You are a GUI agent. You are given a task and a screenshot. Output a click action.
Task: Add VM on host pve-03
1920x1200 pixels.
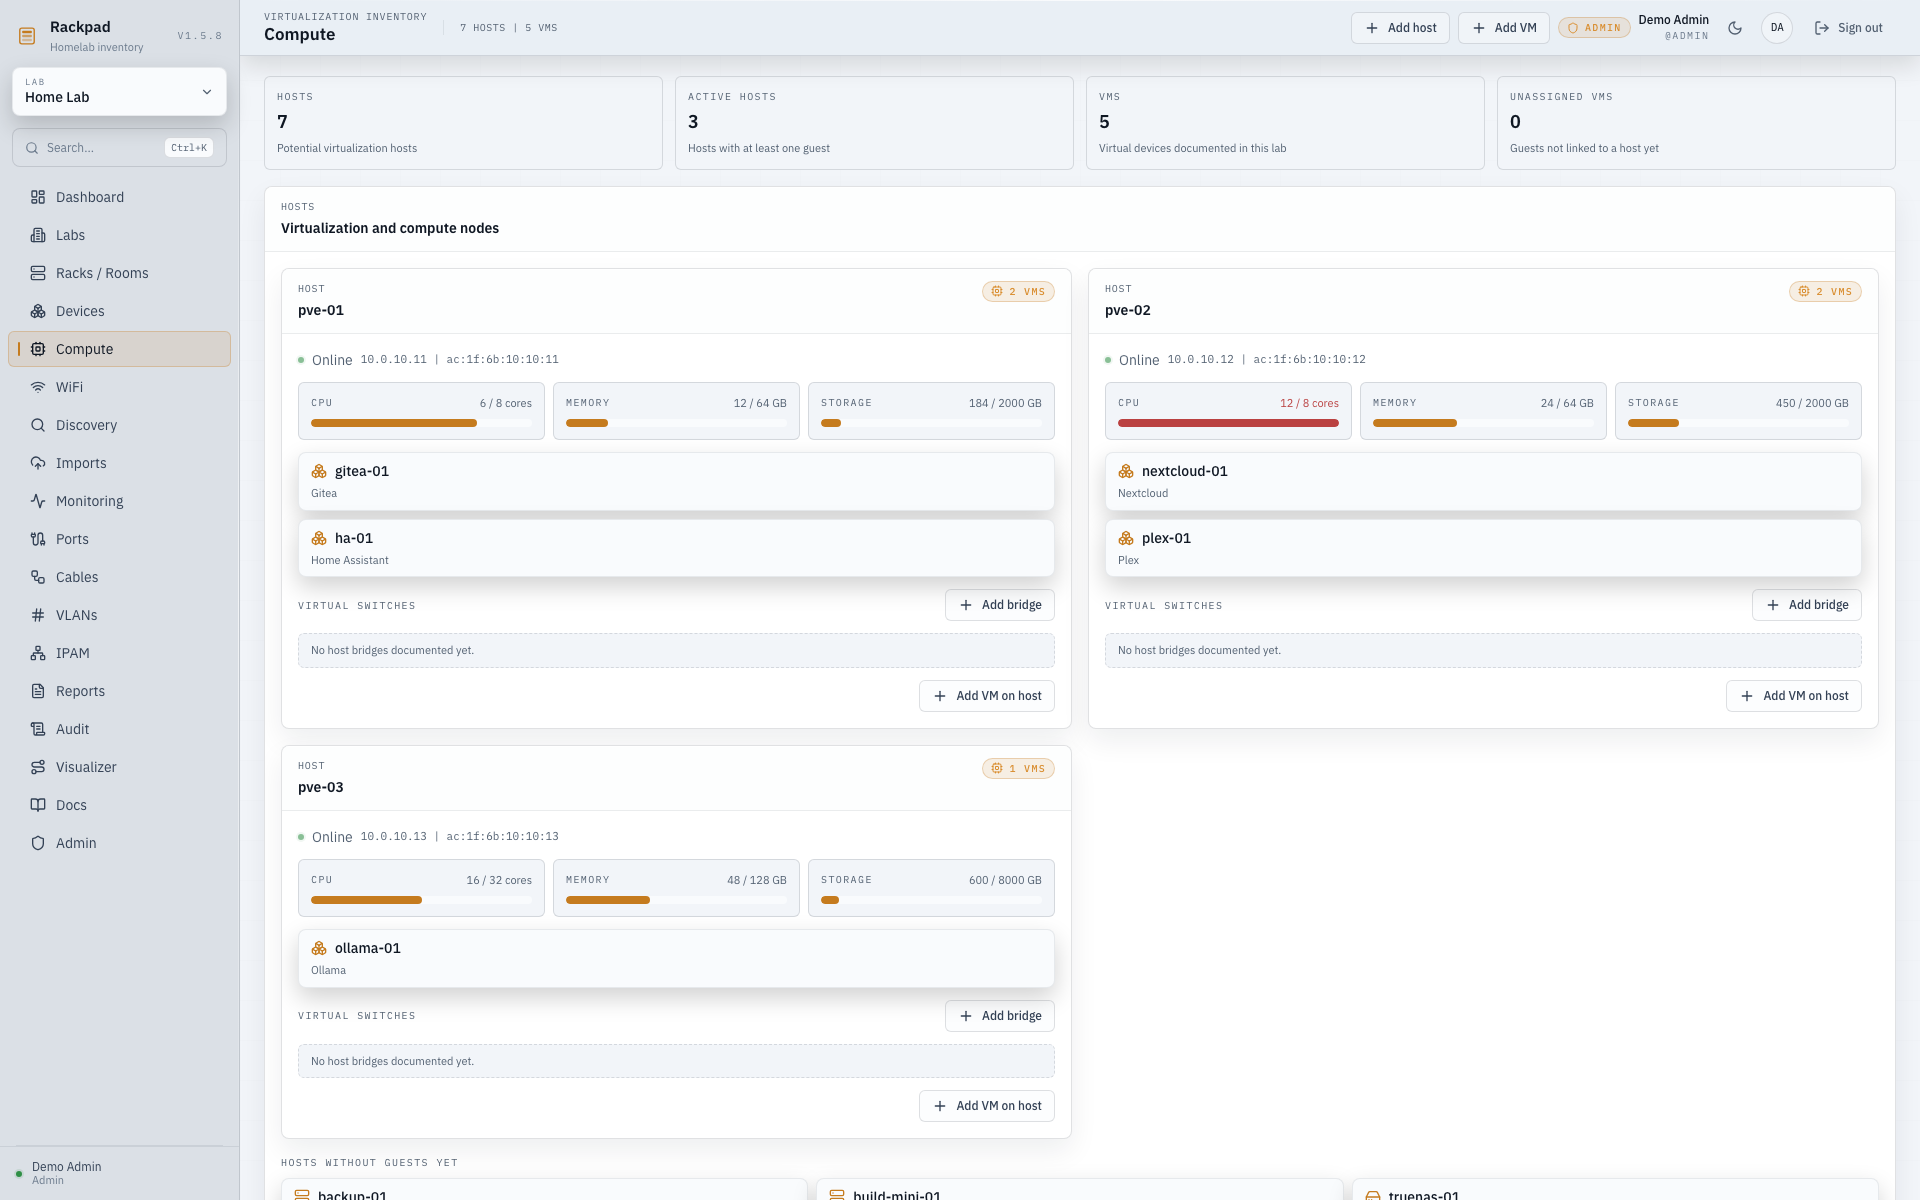pos(987,1106)
